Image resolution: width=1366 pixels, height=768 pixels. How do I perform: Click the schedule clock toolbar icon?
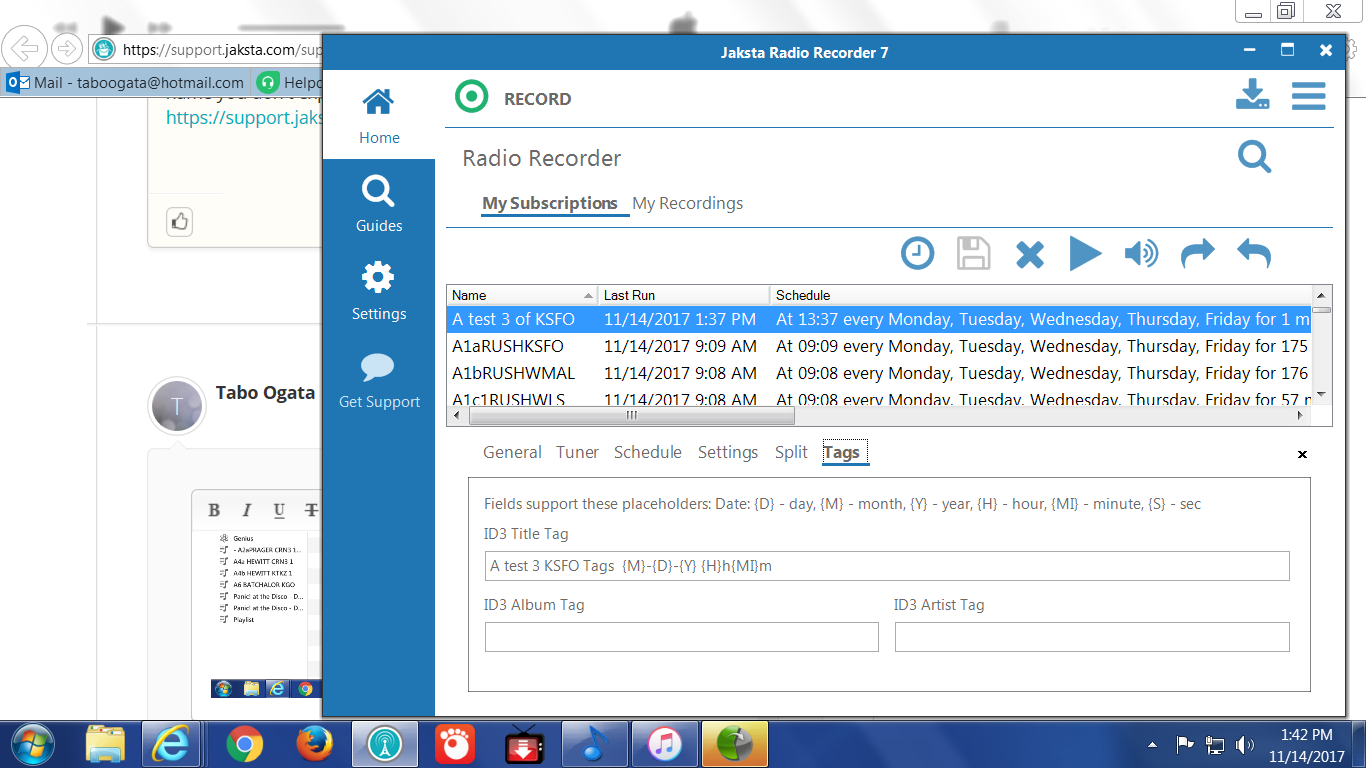917,253
